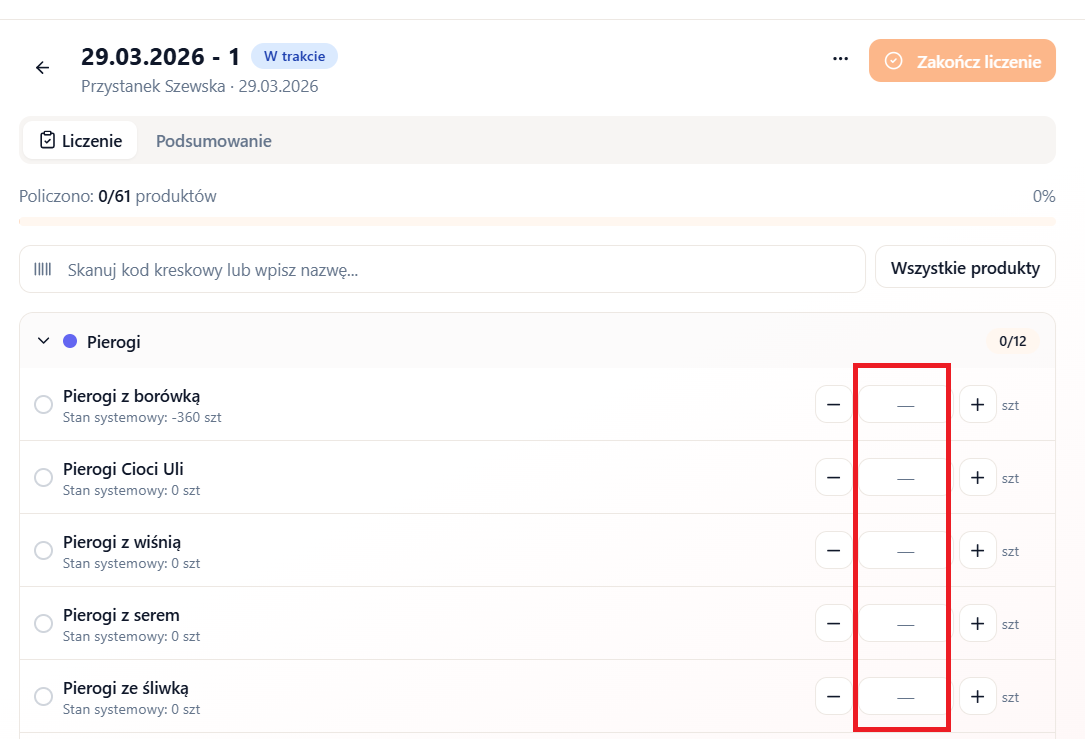Screen dimensions: 1085x739
Task: Click the Zakończ liczenie button
Action: (x=962, y=61)
